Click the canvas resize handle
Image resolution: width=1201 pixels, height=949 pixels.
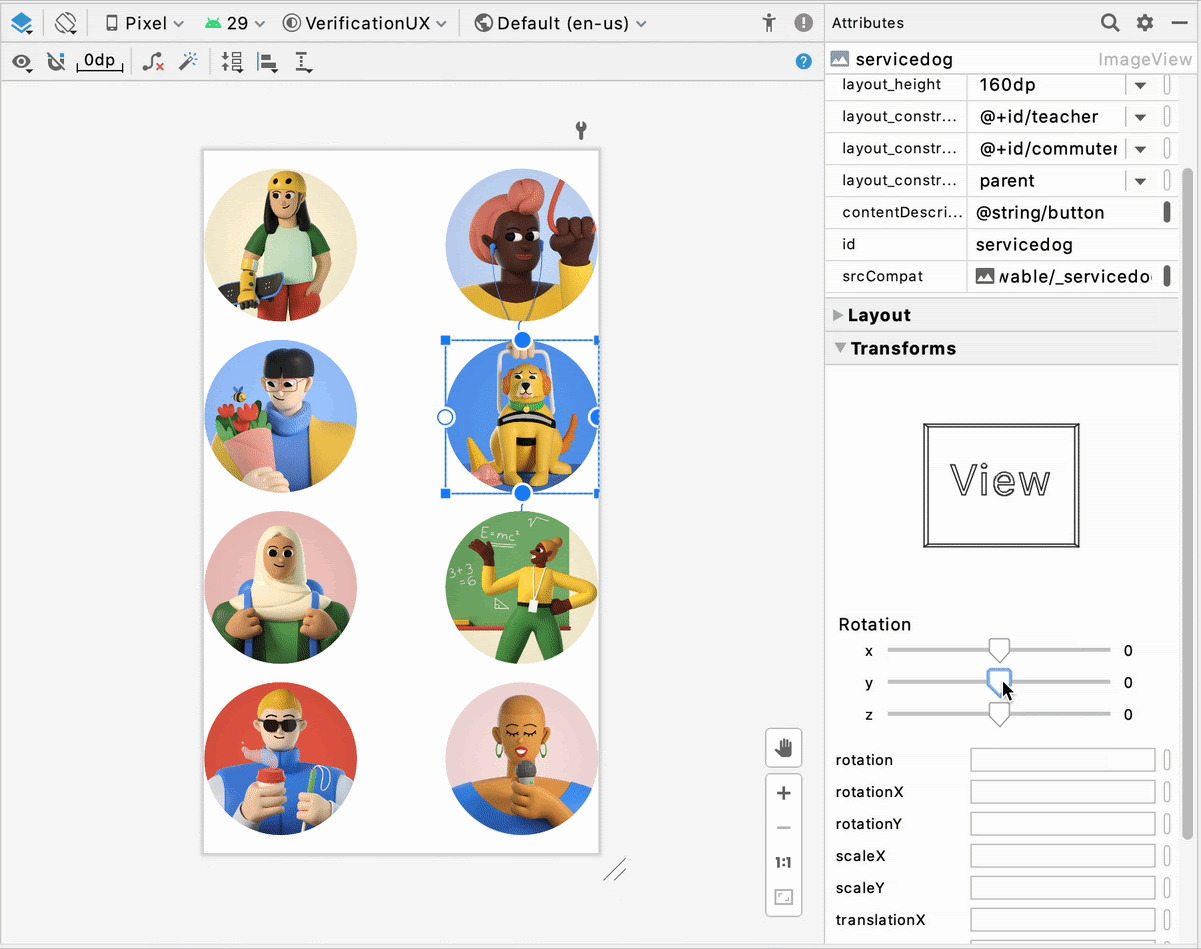tap(615, 869)
